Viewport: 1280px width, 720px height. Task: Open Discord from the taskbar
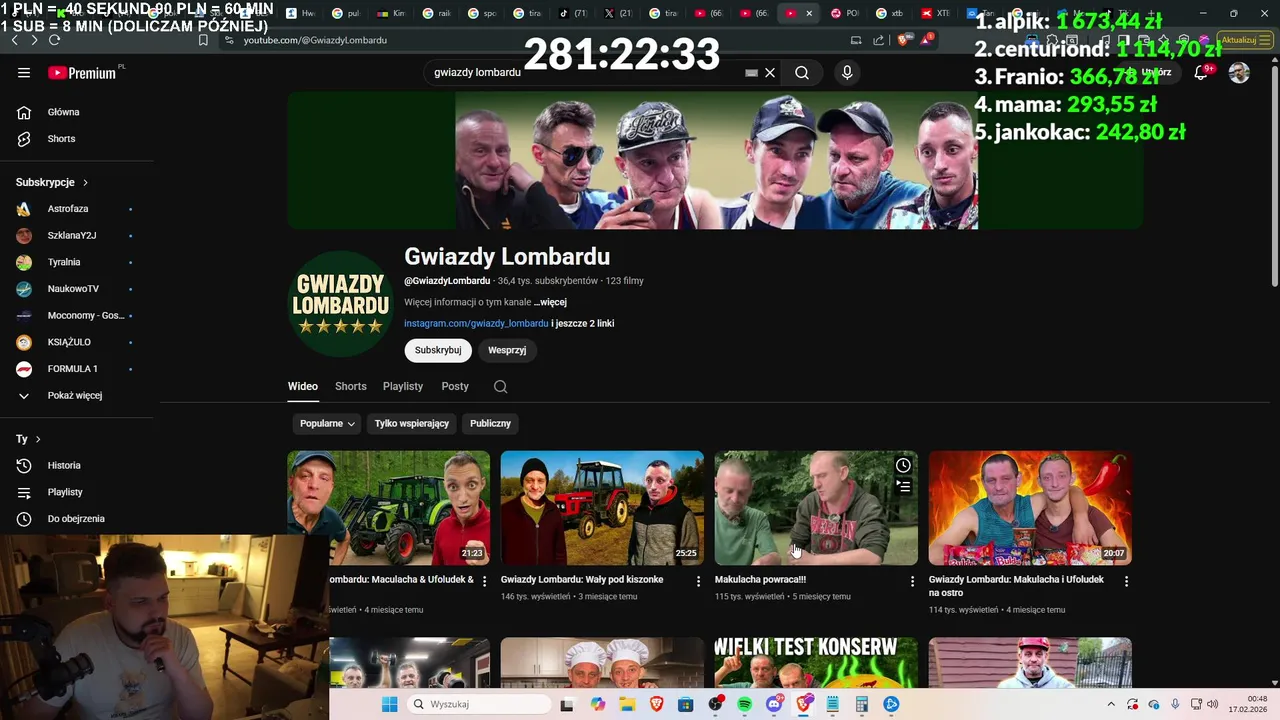(774, 704)
